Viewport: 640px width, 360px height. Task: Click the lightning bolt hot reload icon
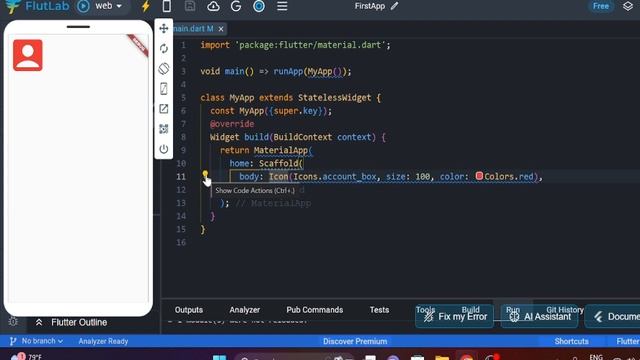pyautogui.click(x=146, y=6)
